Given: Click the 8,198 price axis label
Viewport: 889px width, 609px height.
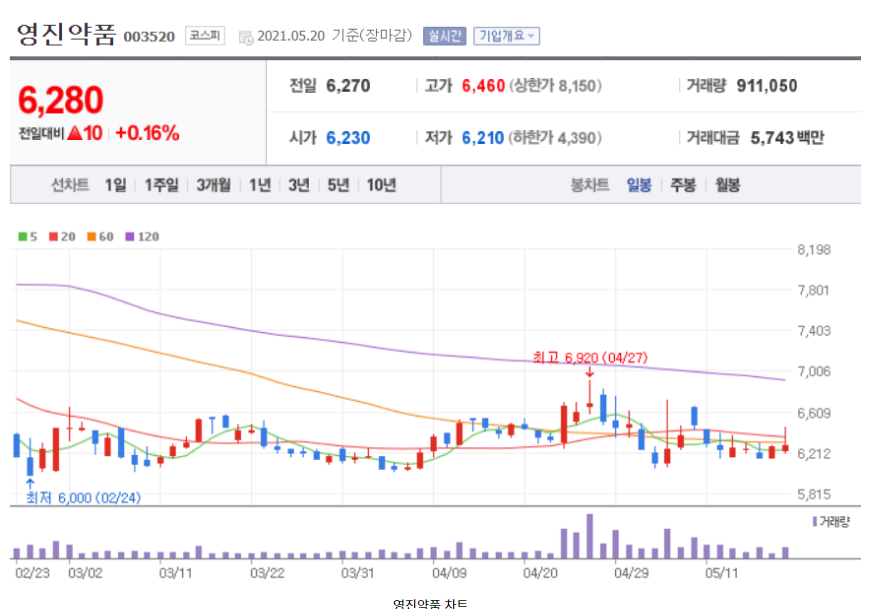Looking at the screenshot, I should [x=814, y=249].
